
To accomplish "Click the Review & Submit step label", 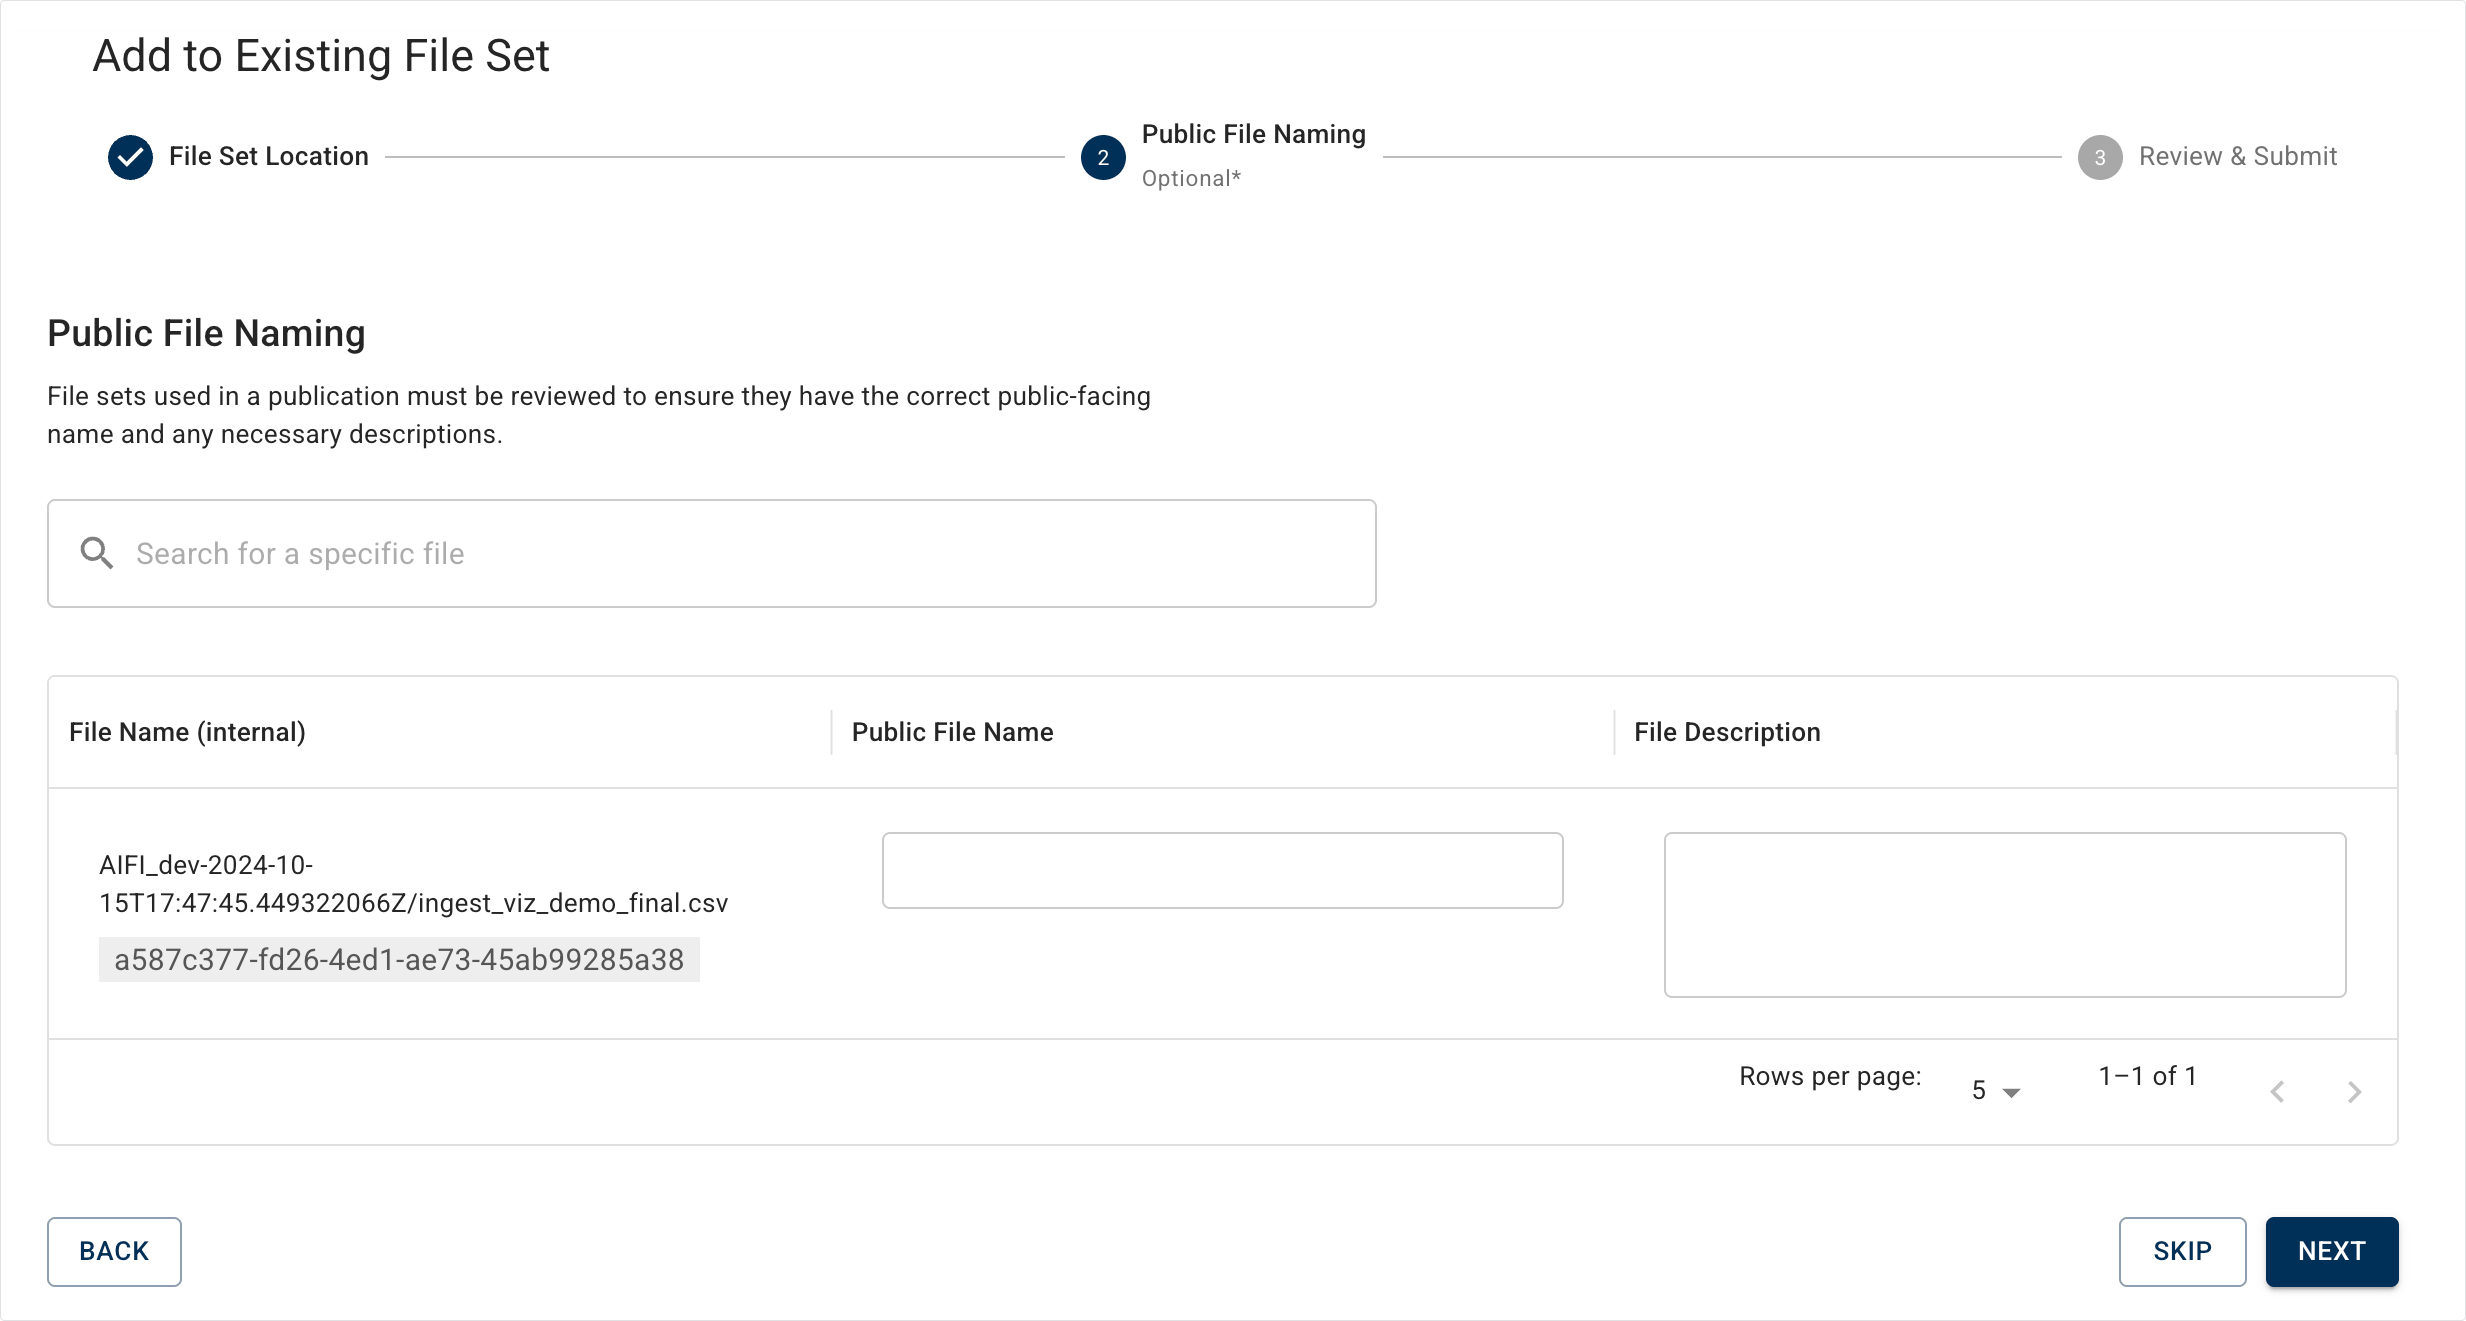I will pos(2237,156).
